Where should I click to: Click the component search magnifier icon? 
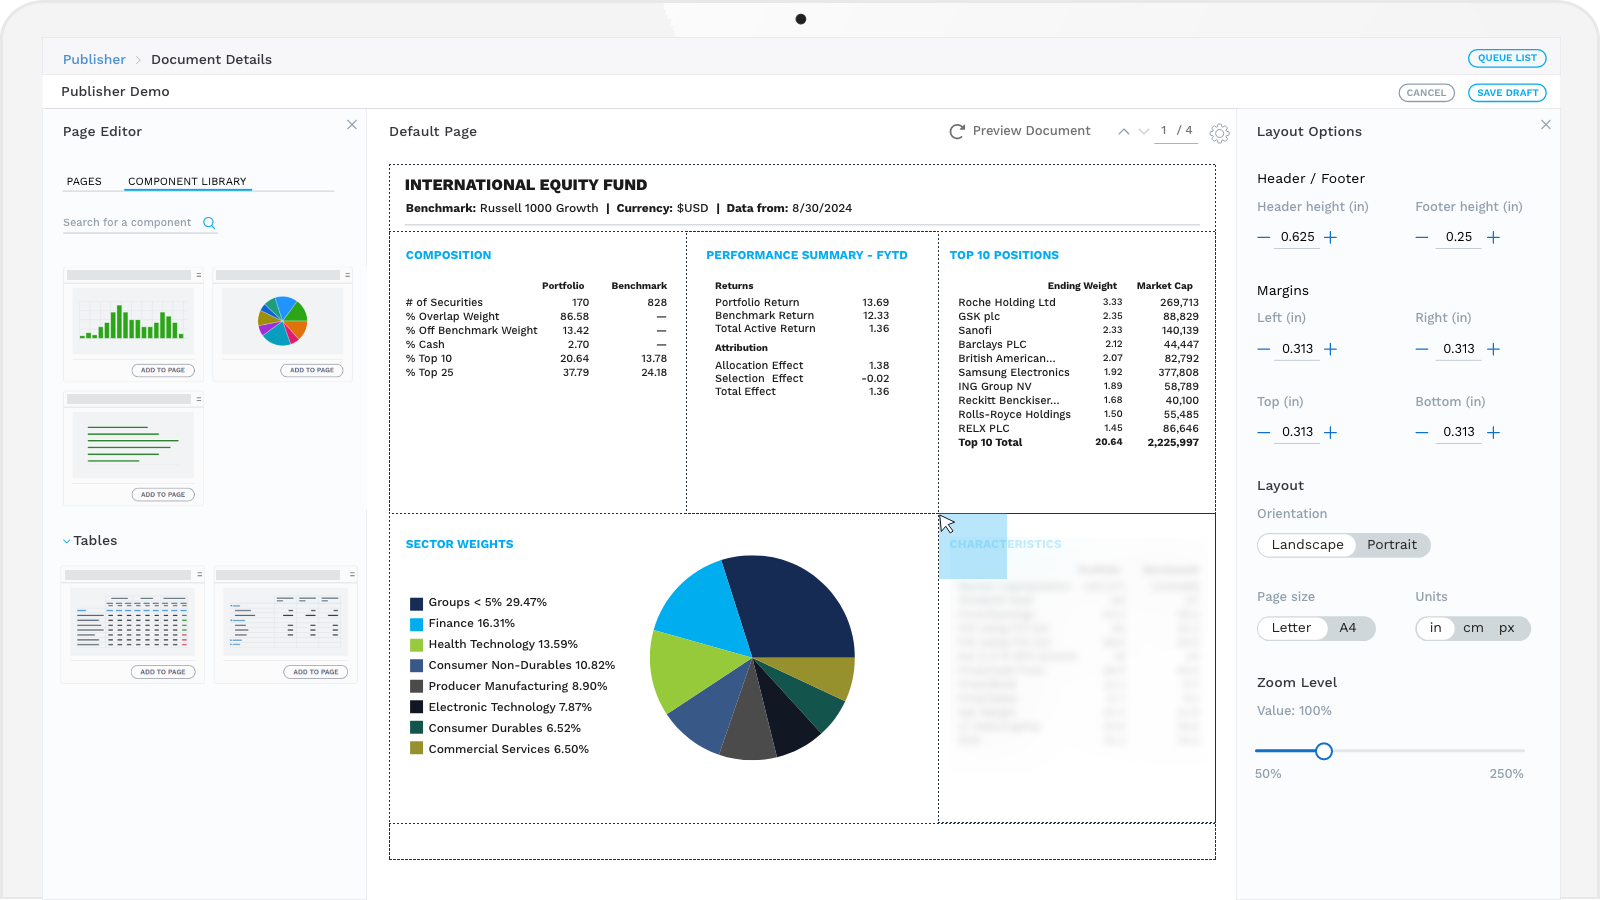coord(209,223)
